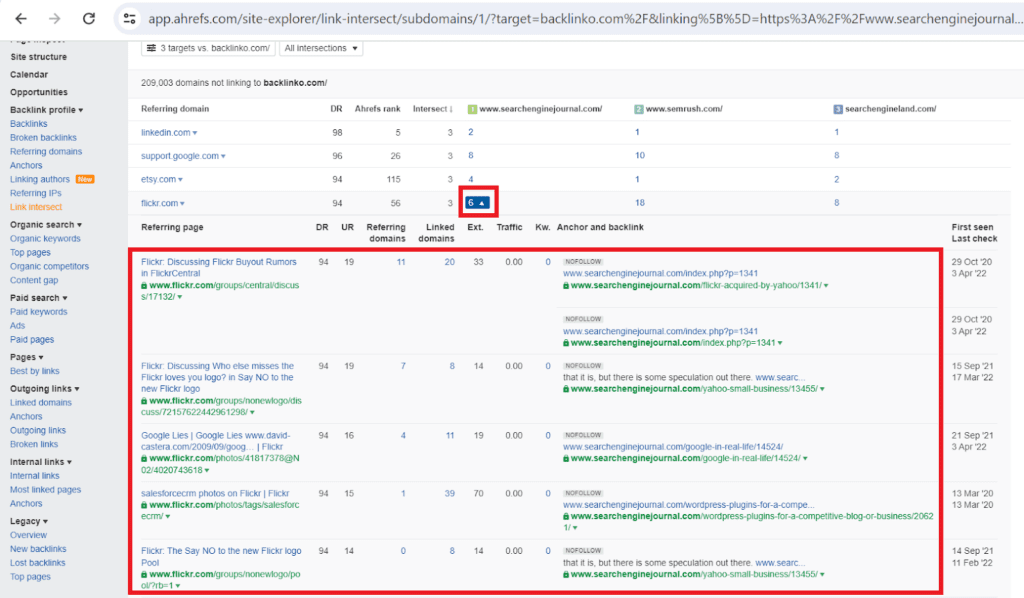The width and height of the screenshot is (1024, 598).
Task: Open Calendar in the sidebar
Action: 29,74
